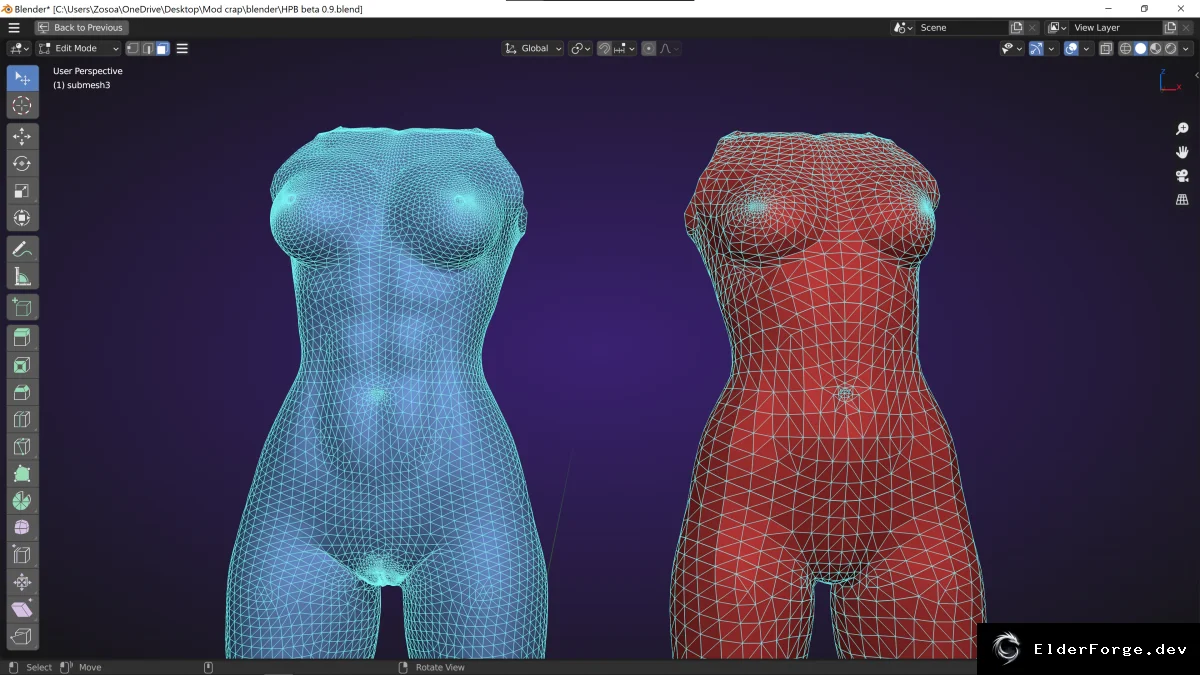Open the scene browse dropdown
Image resolution: width=1200 pixels, height=675 pixels.
pos(904,27)
